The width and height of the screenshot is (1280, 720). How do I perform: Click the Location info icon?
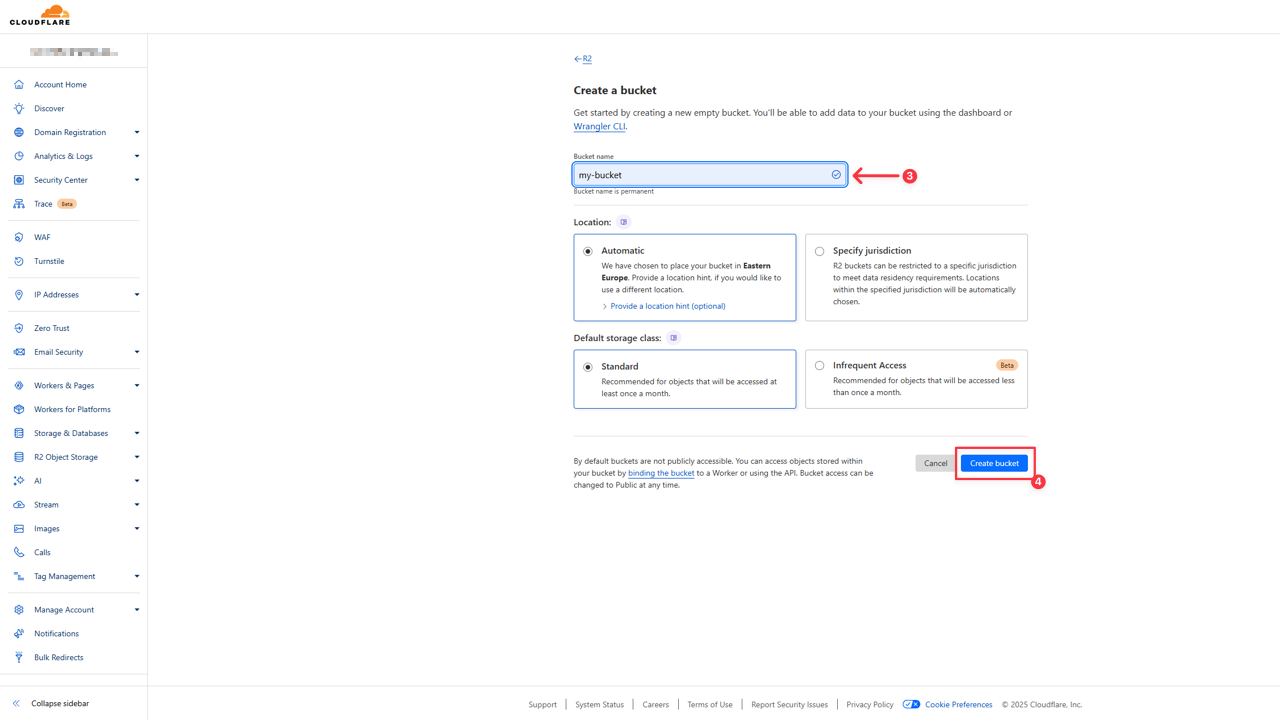[624, 222]
